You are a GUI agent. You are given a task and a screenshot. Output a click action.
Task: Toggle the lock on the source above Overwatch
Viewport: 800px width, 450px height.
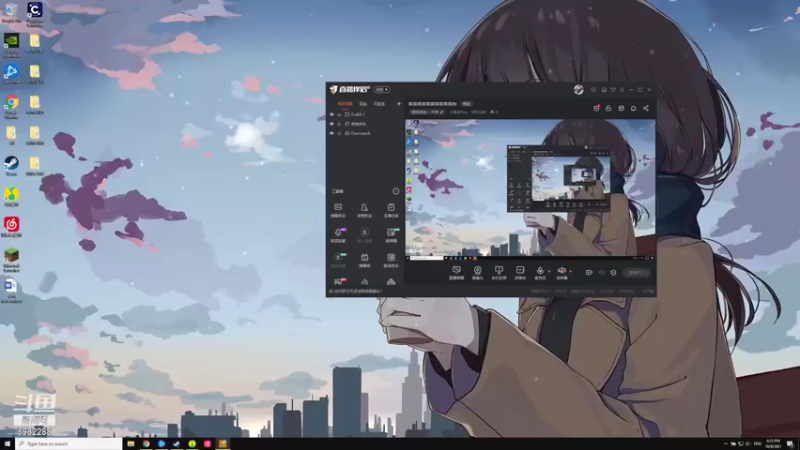[339, 124]
